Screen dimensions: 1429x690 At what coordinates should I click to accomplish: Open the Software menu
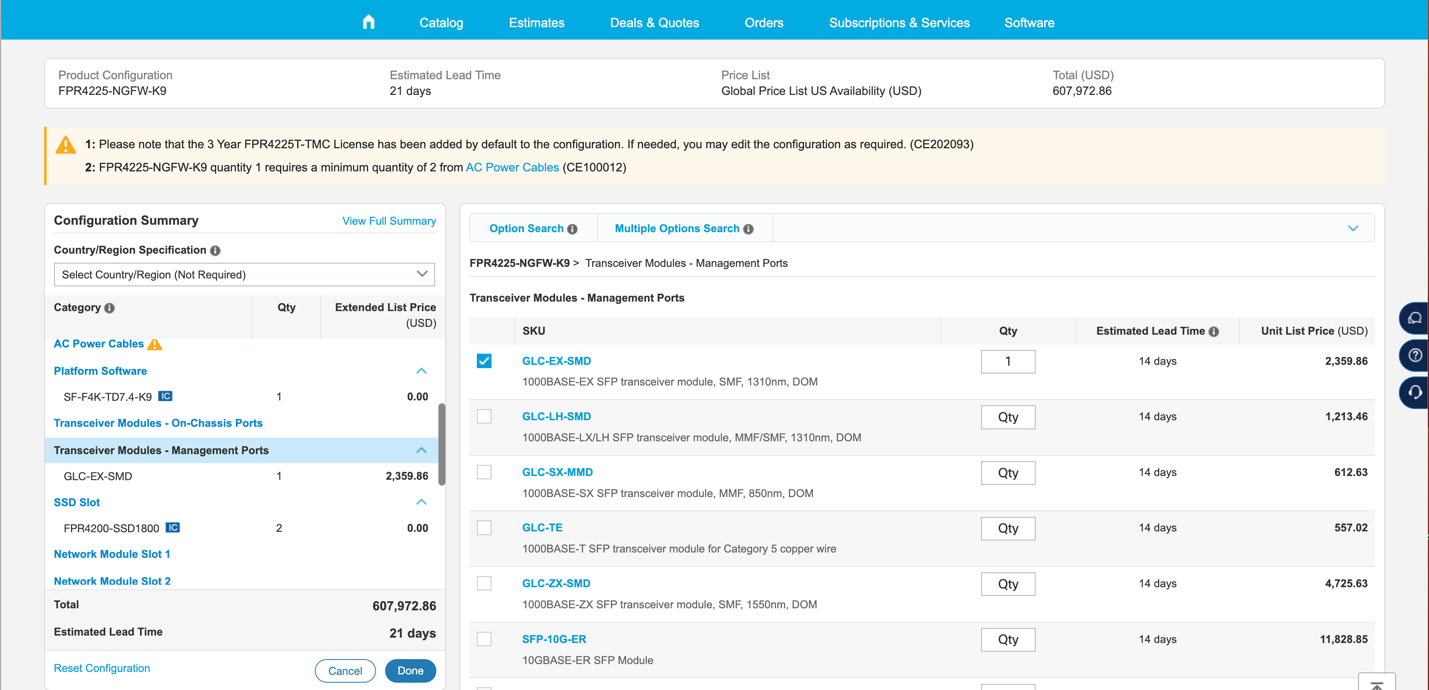[1029, 22]
